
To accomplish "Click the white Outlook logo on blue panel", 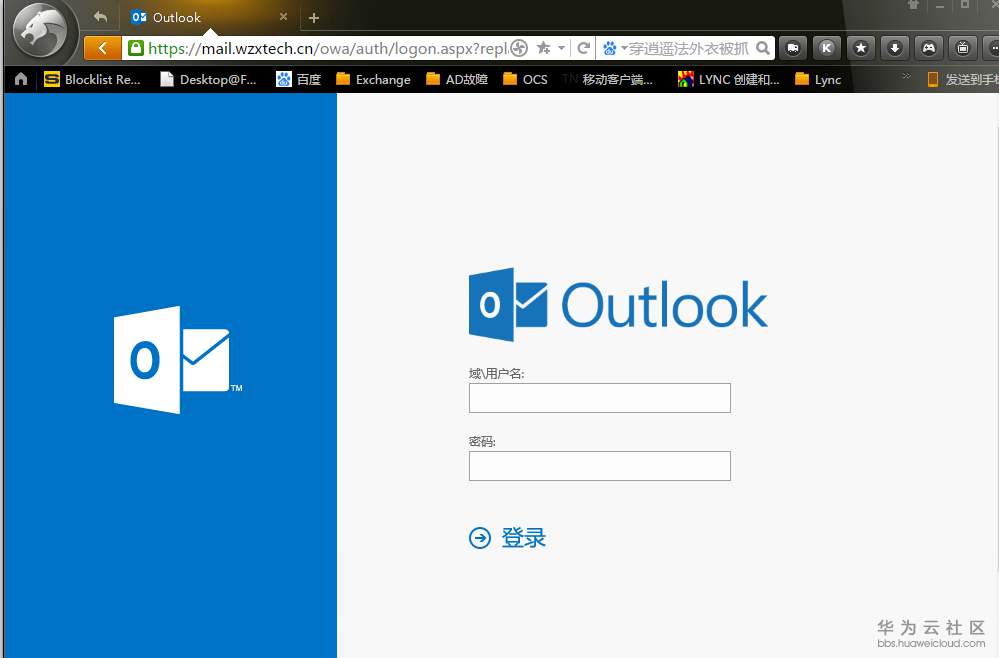I will [x=178, y=360].
